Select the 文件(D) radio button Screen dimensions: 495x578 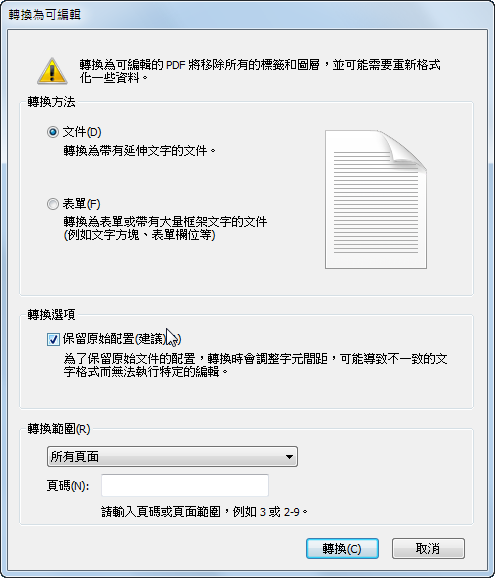point(53,132)
